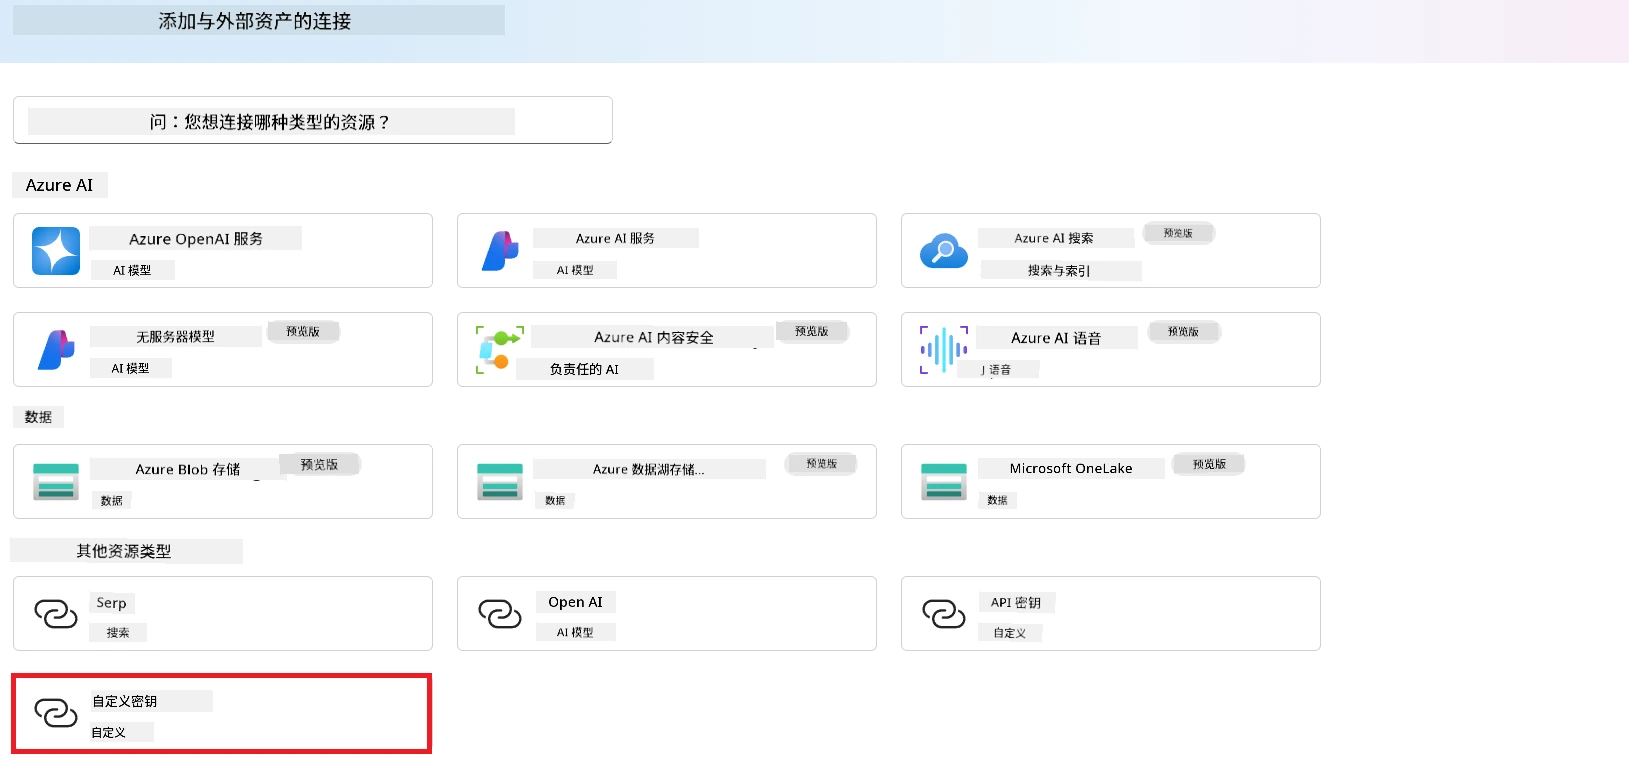Viewport: 1629px width, 775px height.
Task: Click the Azure 数据湖存储 storage icon
Action: [500, 482]
